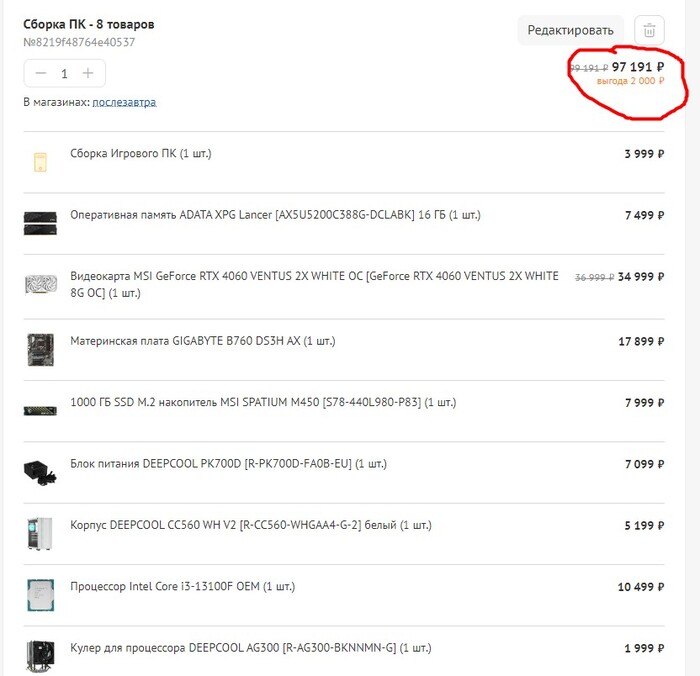
Task: Click the MSI RTX 4060 video card thumbnail
Action: pyautogui.click(x=40, y=284)
